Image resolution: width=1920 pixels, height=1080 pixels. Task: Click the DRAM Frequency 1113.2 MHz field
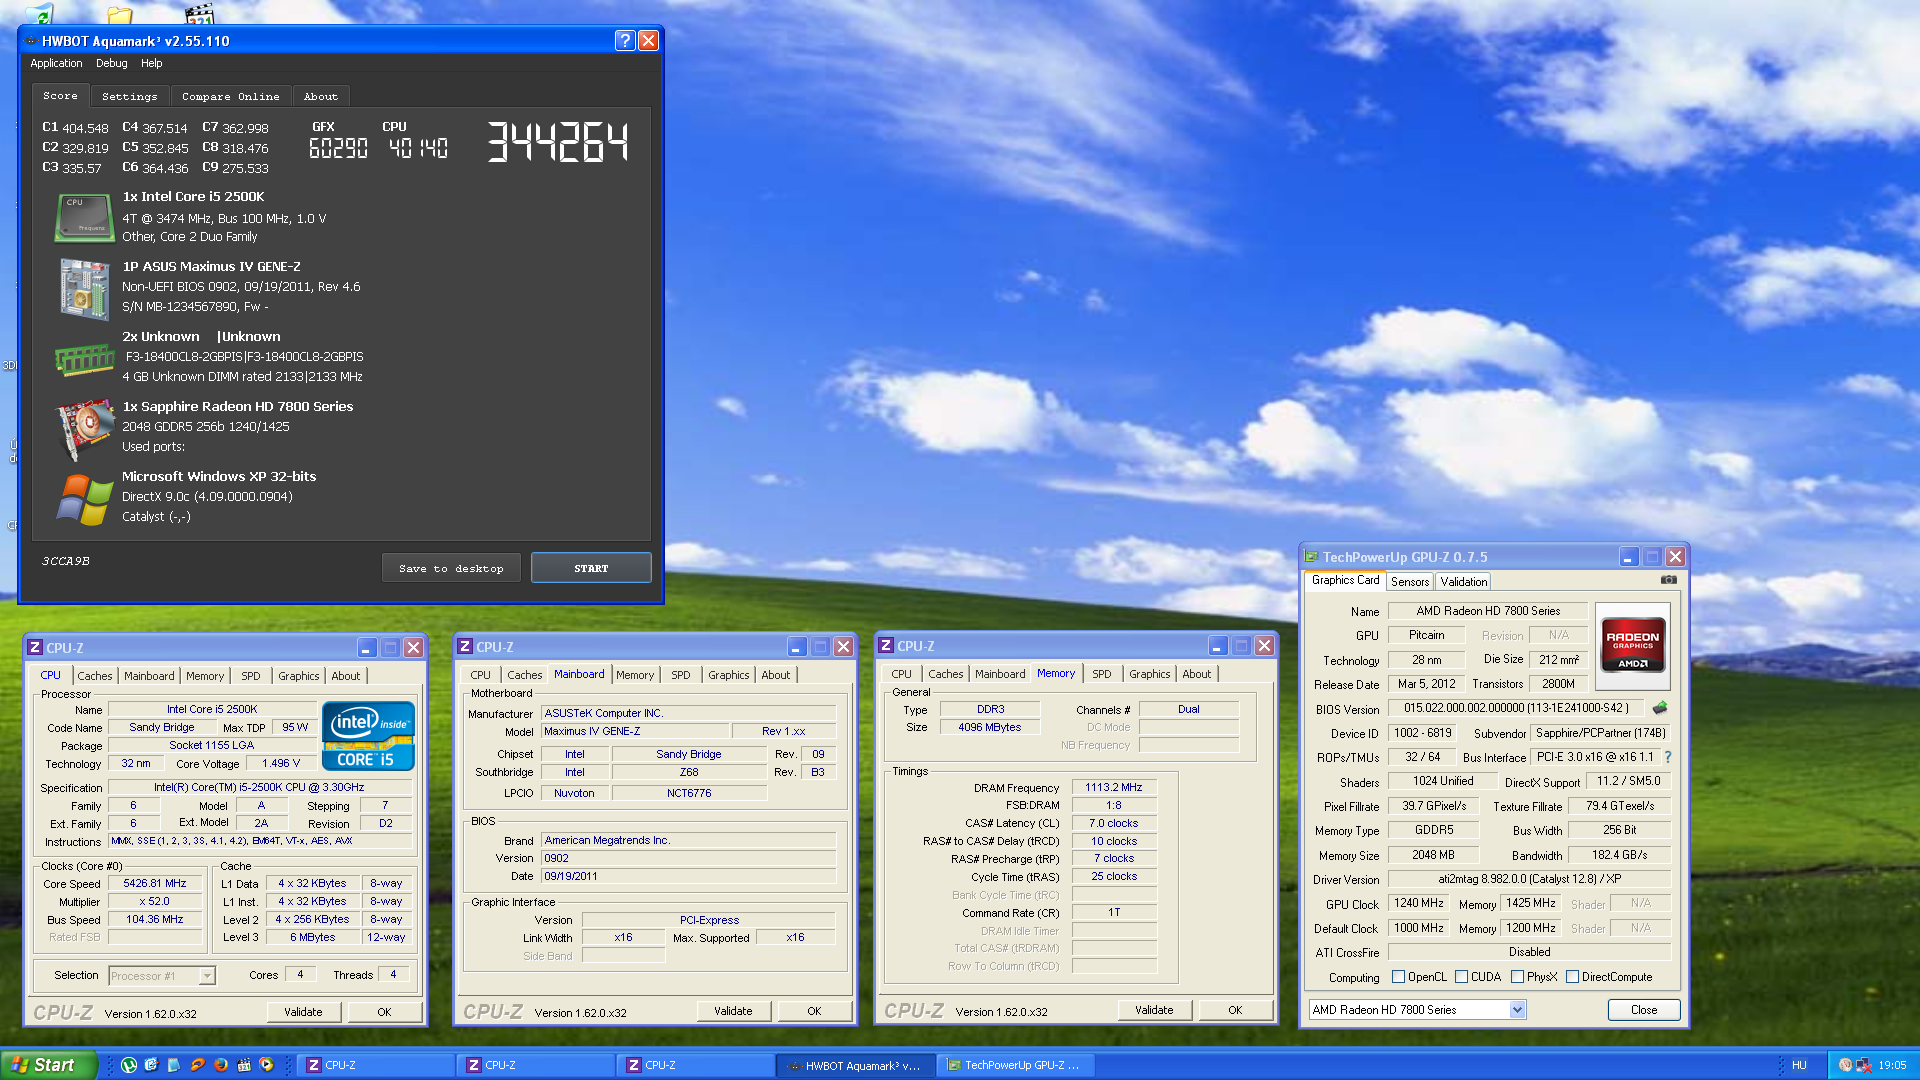tap(1114, 788)
